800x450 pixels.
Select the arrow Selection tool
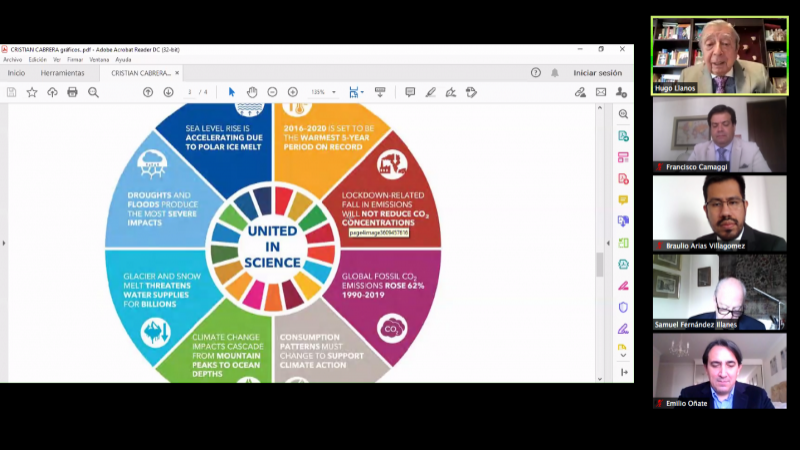(x=232, y=92)
